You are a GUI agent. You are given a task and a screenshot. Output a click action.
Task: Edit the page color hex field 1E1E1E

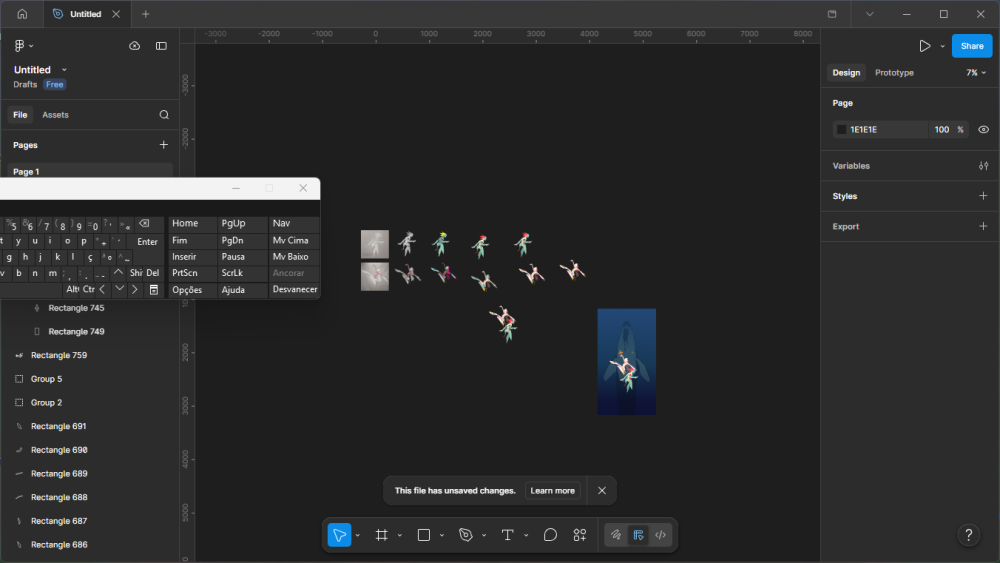(886, 129)
